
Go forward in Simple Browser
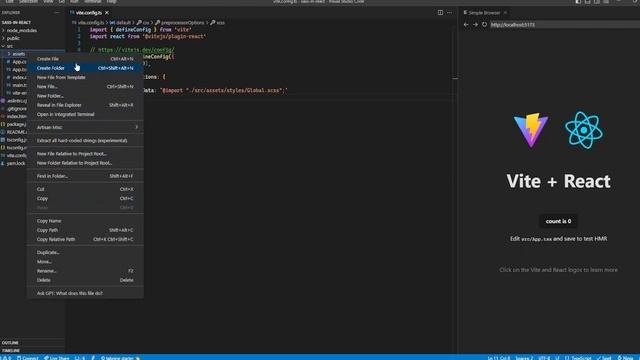(x=475, y=24)
